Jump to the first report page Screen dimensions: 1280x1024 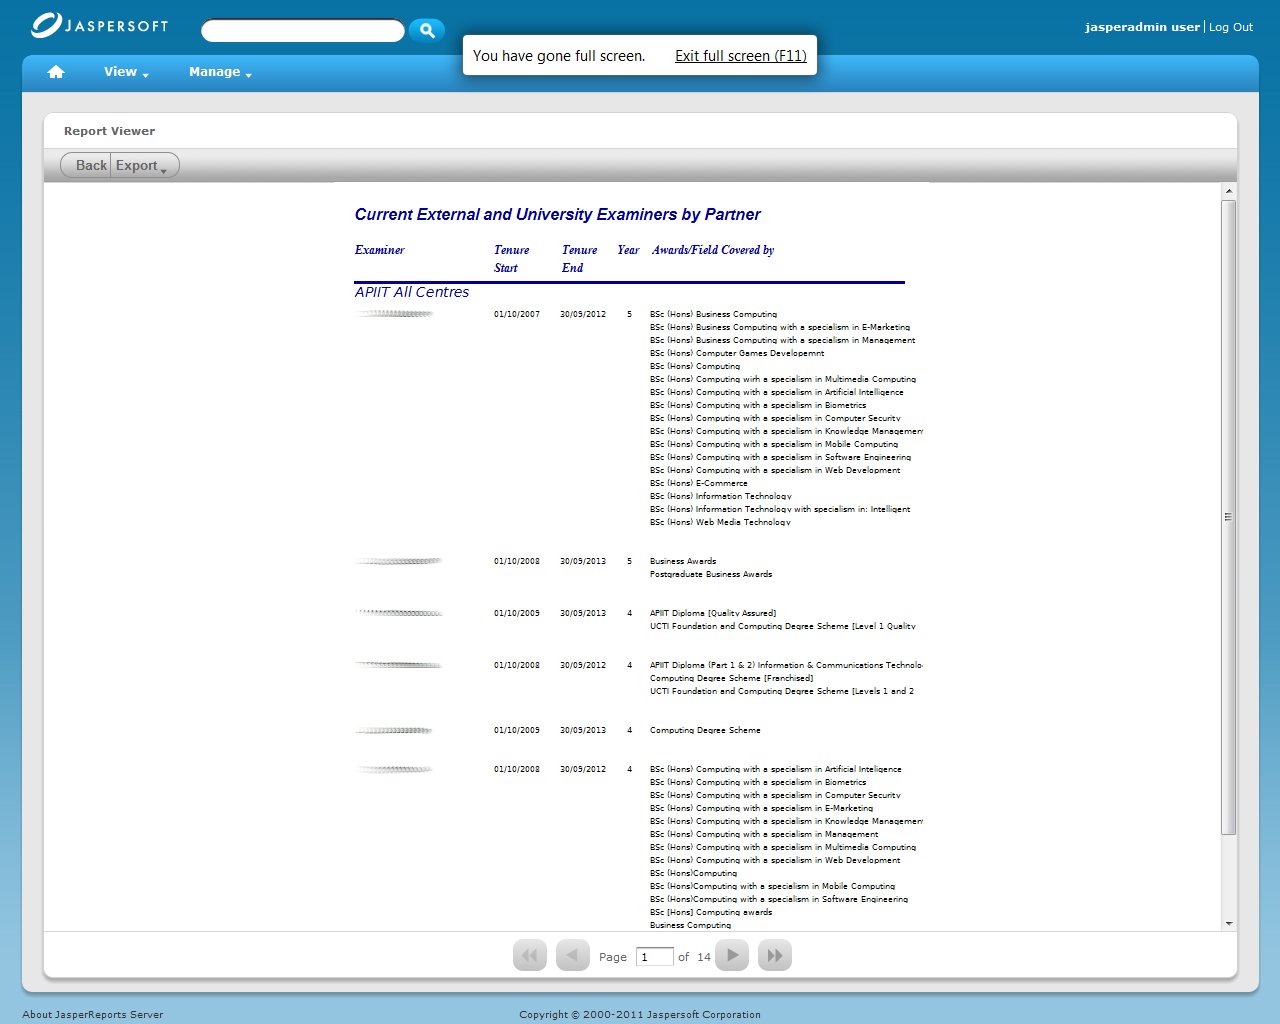pos(529,955)
